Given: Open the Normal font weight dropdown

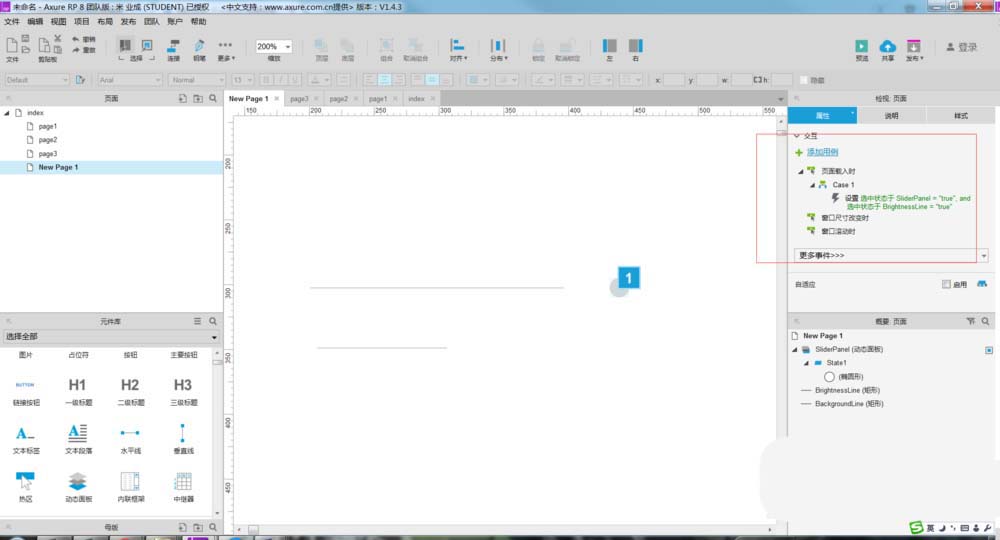Looking at the screenshot, I should pos(197,80).
